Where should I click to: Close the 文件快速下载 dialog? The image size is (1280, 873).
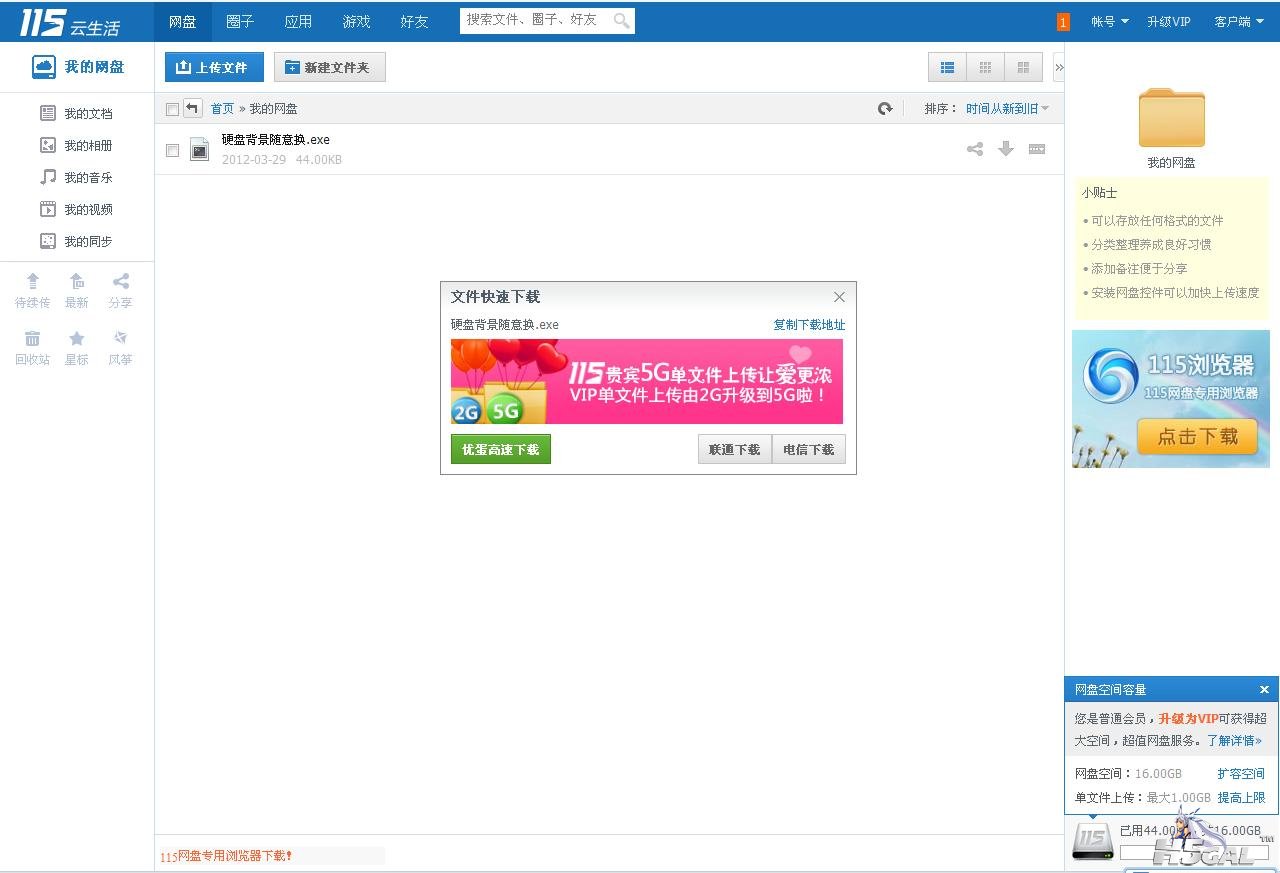pos(839,297)
